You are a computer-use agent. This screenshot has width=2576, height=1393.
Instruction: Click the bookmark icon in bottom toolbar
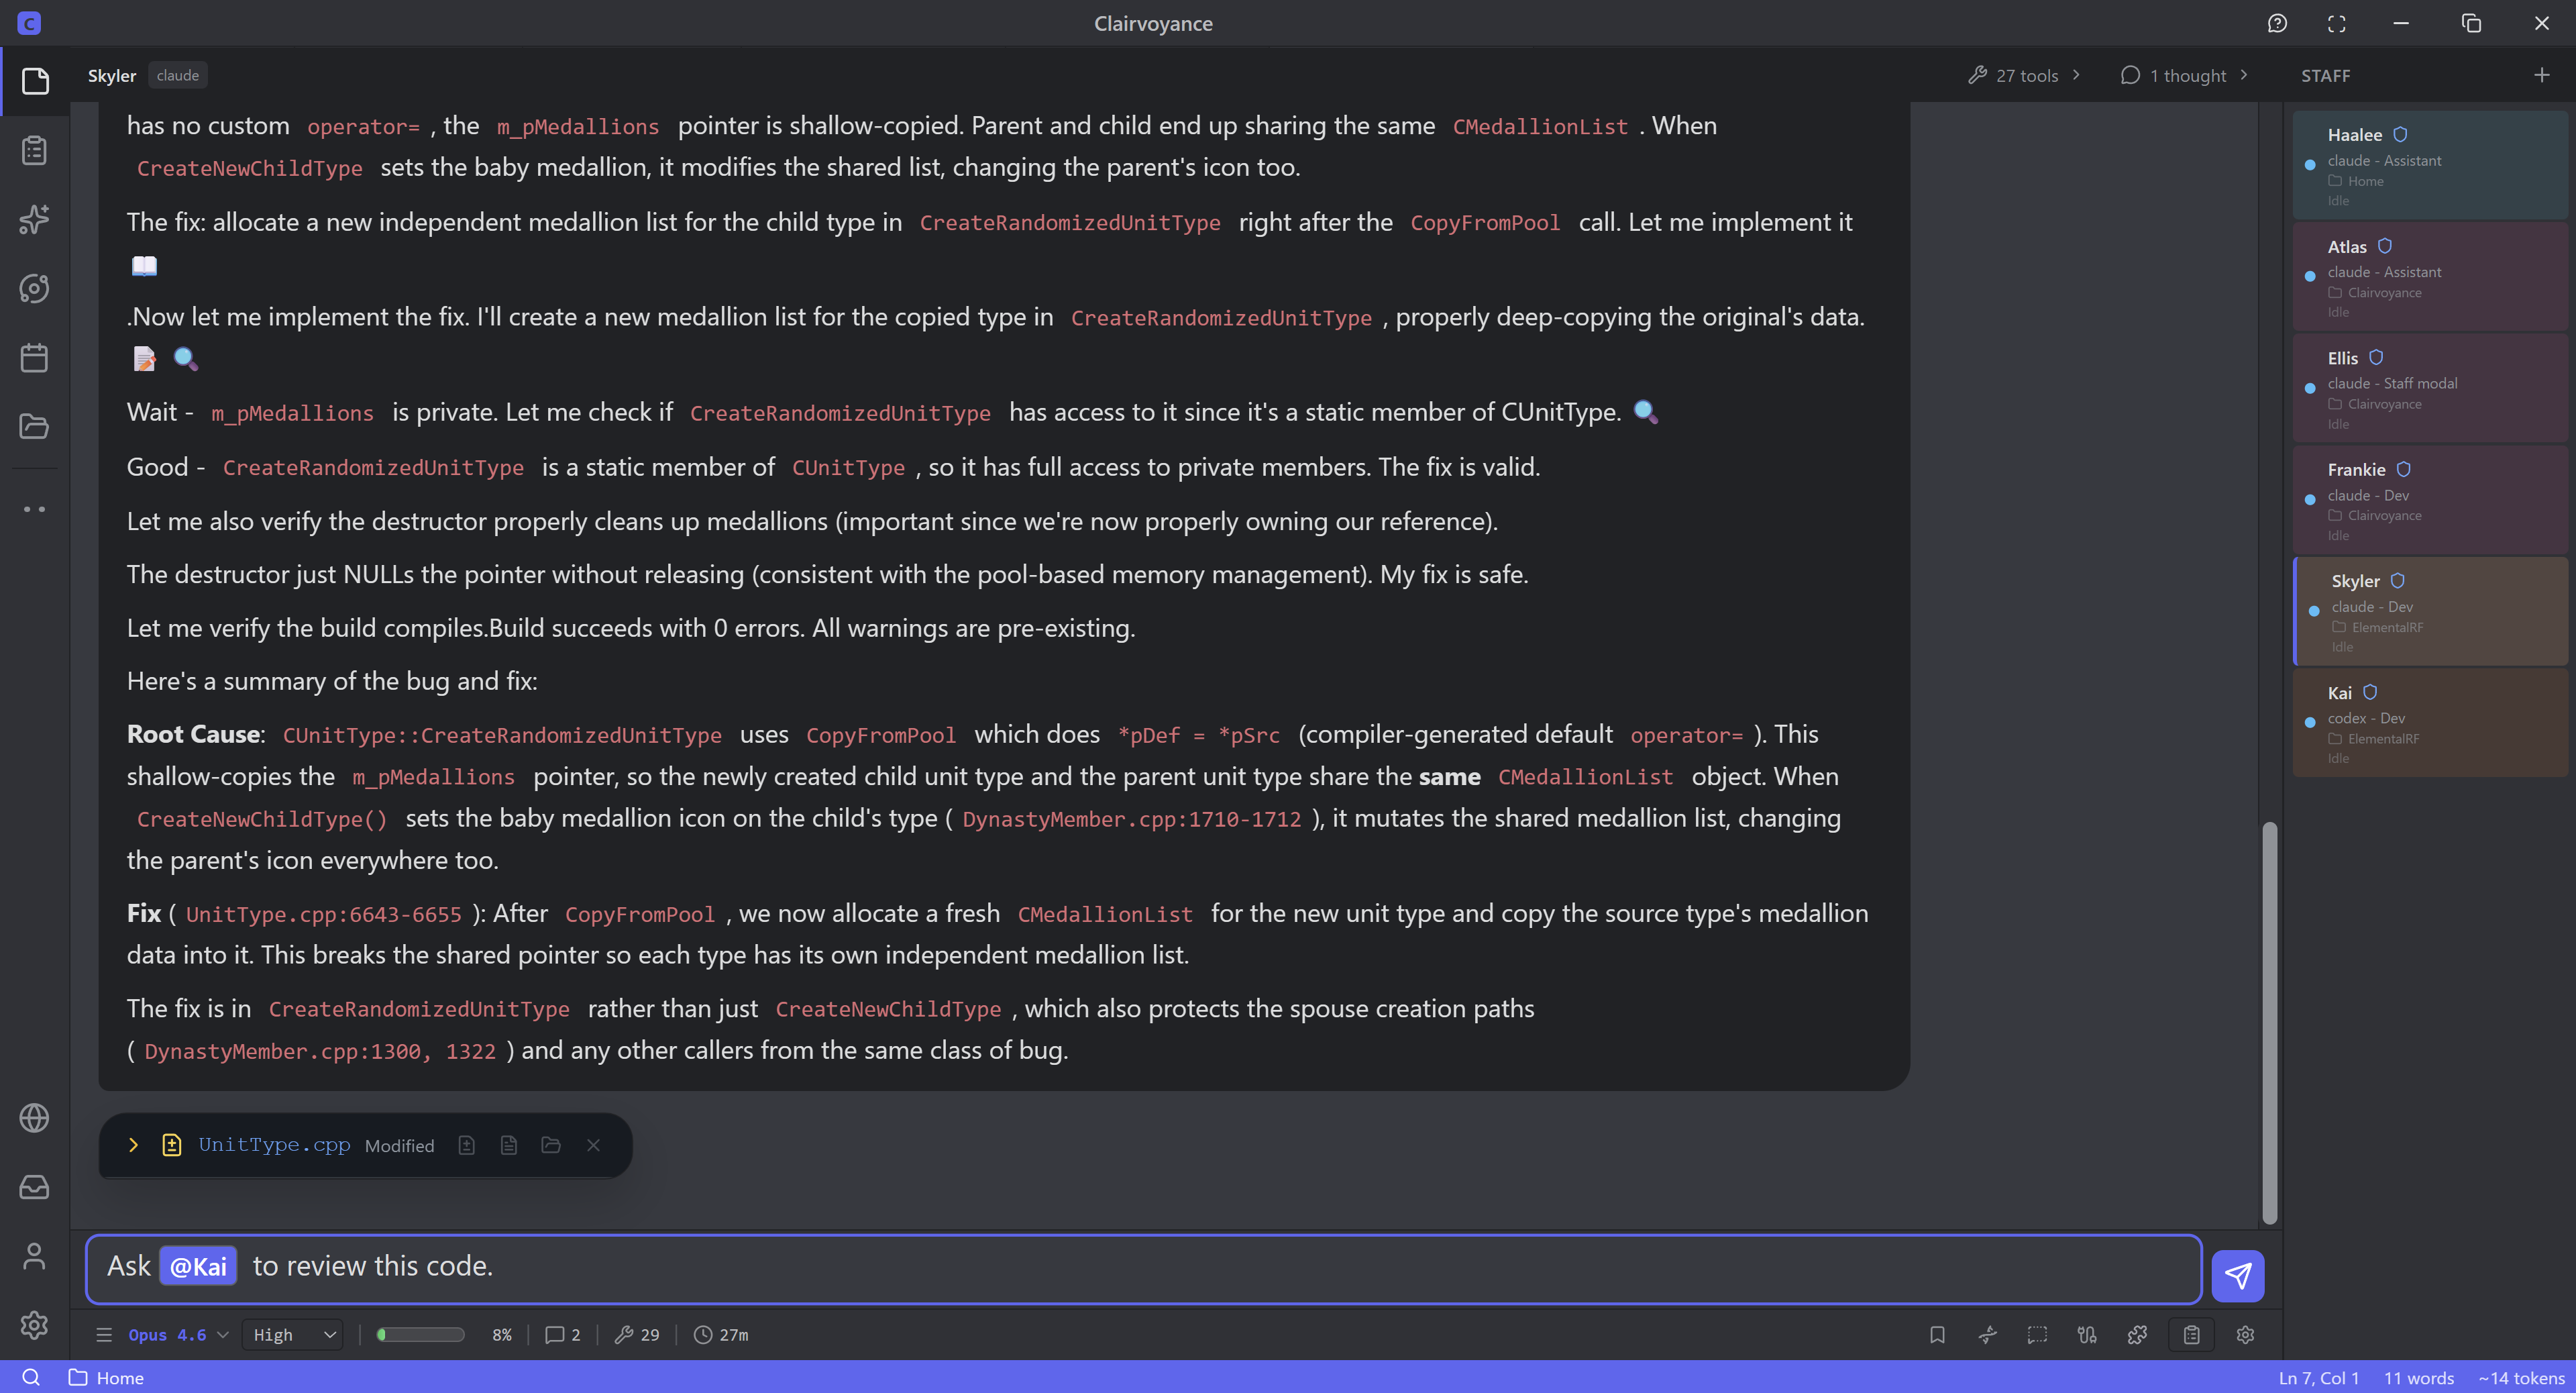[1937, 1335]
